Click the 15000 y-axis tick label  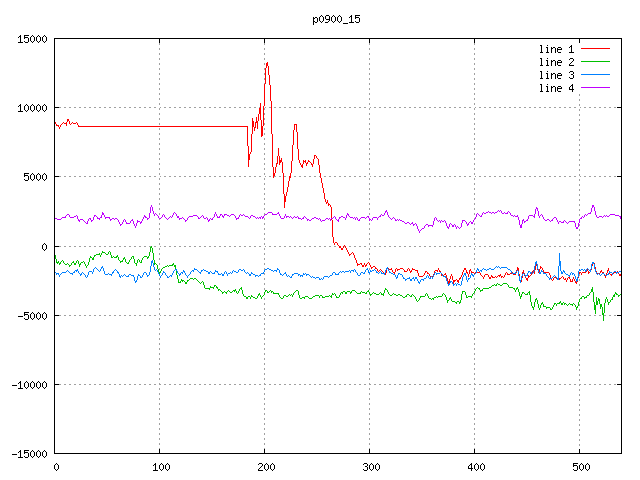point(31,39)
